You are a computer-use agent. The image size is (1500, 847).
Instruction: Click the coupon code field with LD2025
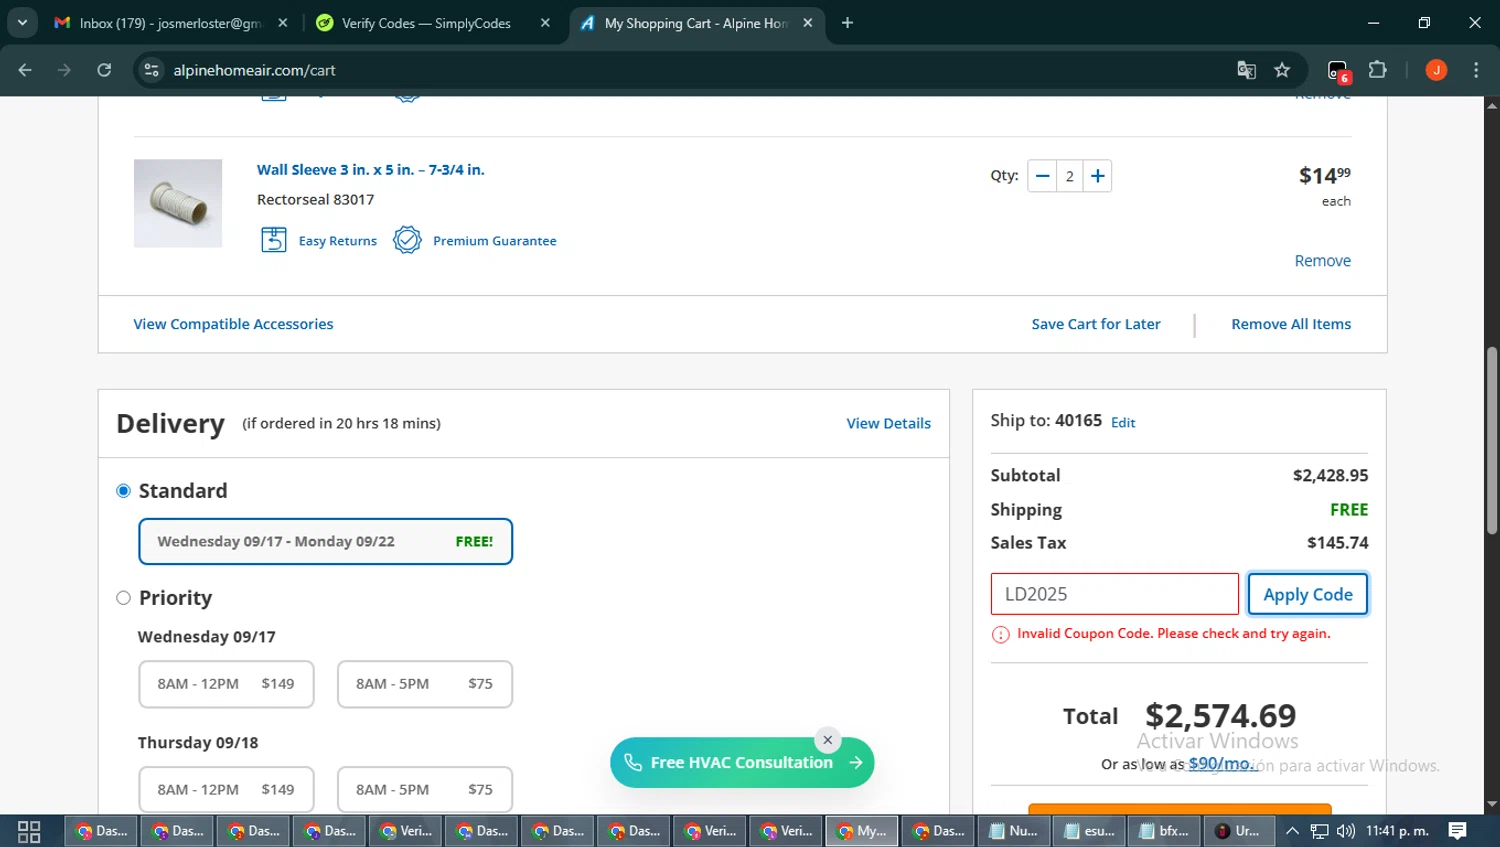[1114, 594]
